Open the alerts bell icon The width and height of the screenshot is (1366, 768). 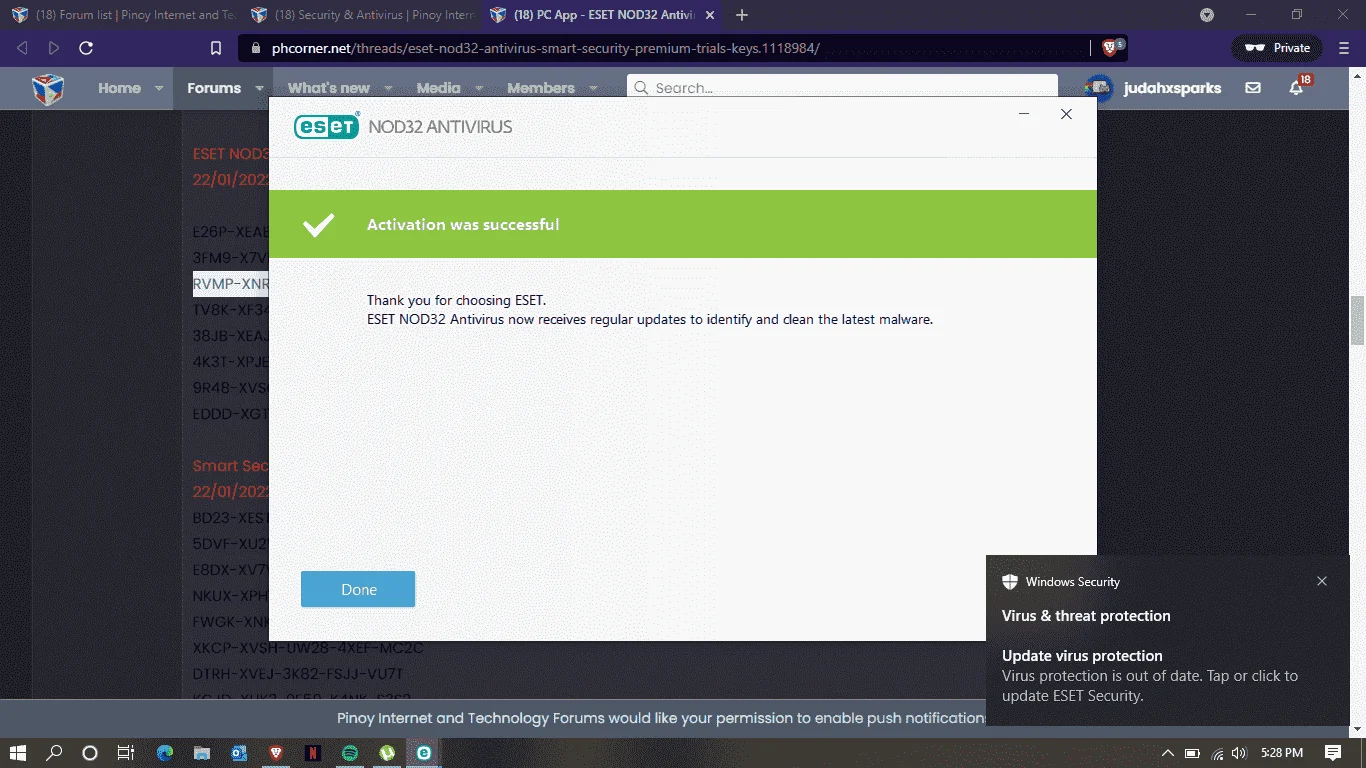point(1296,88)
